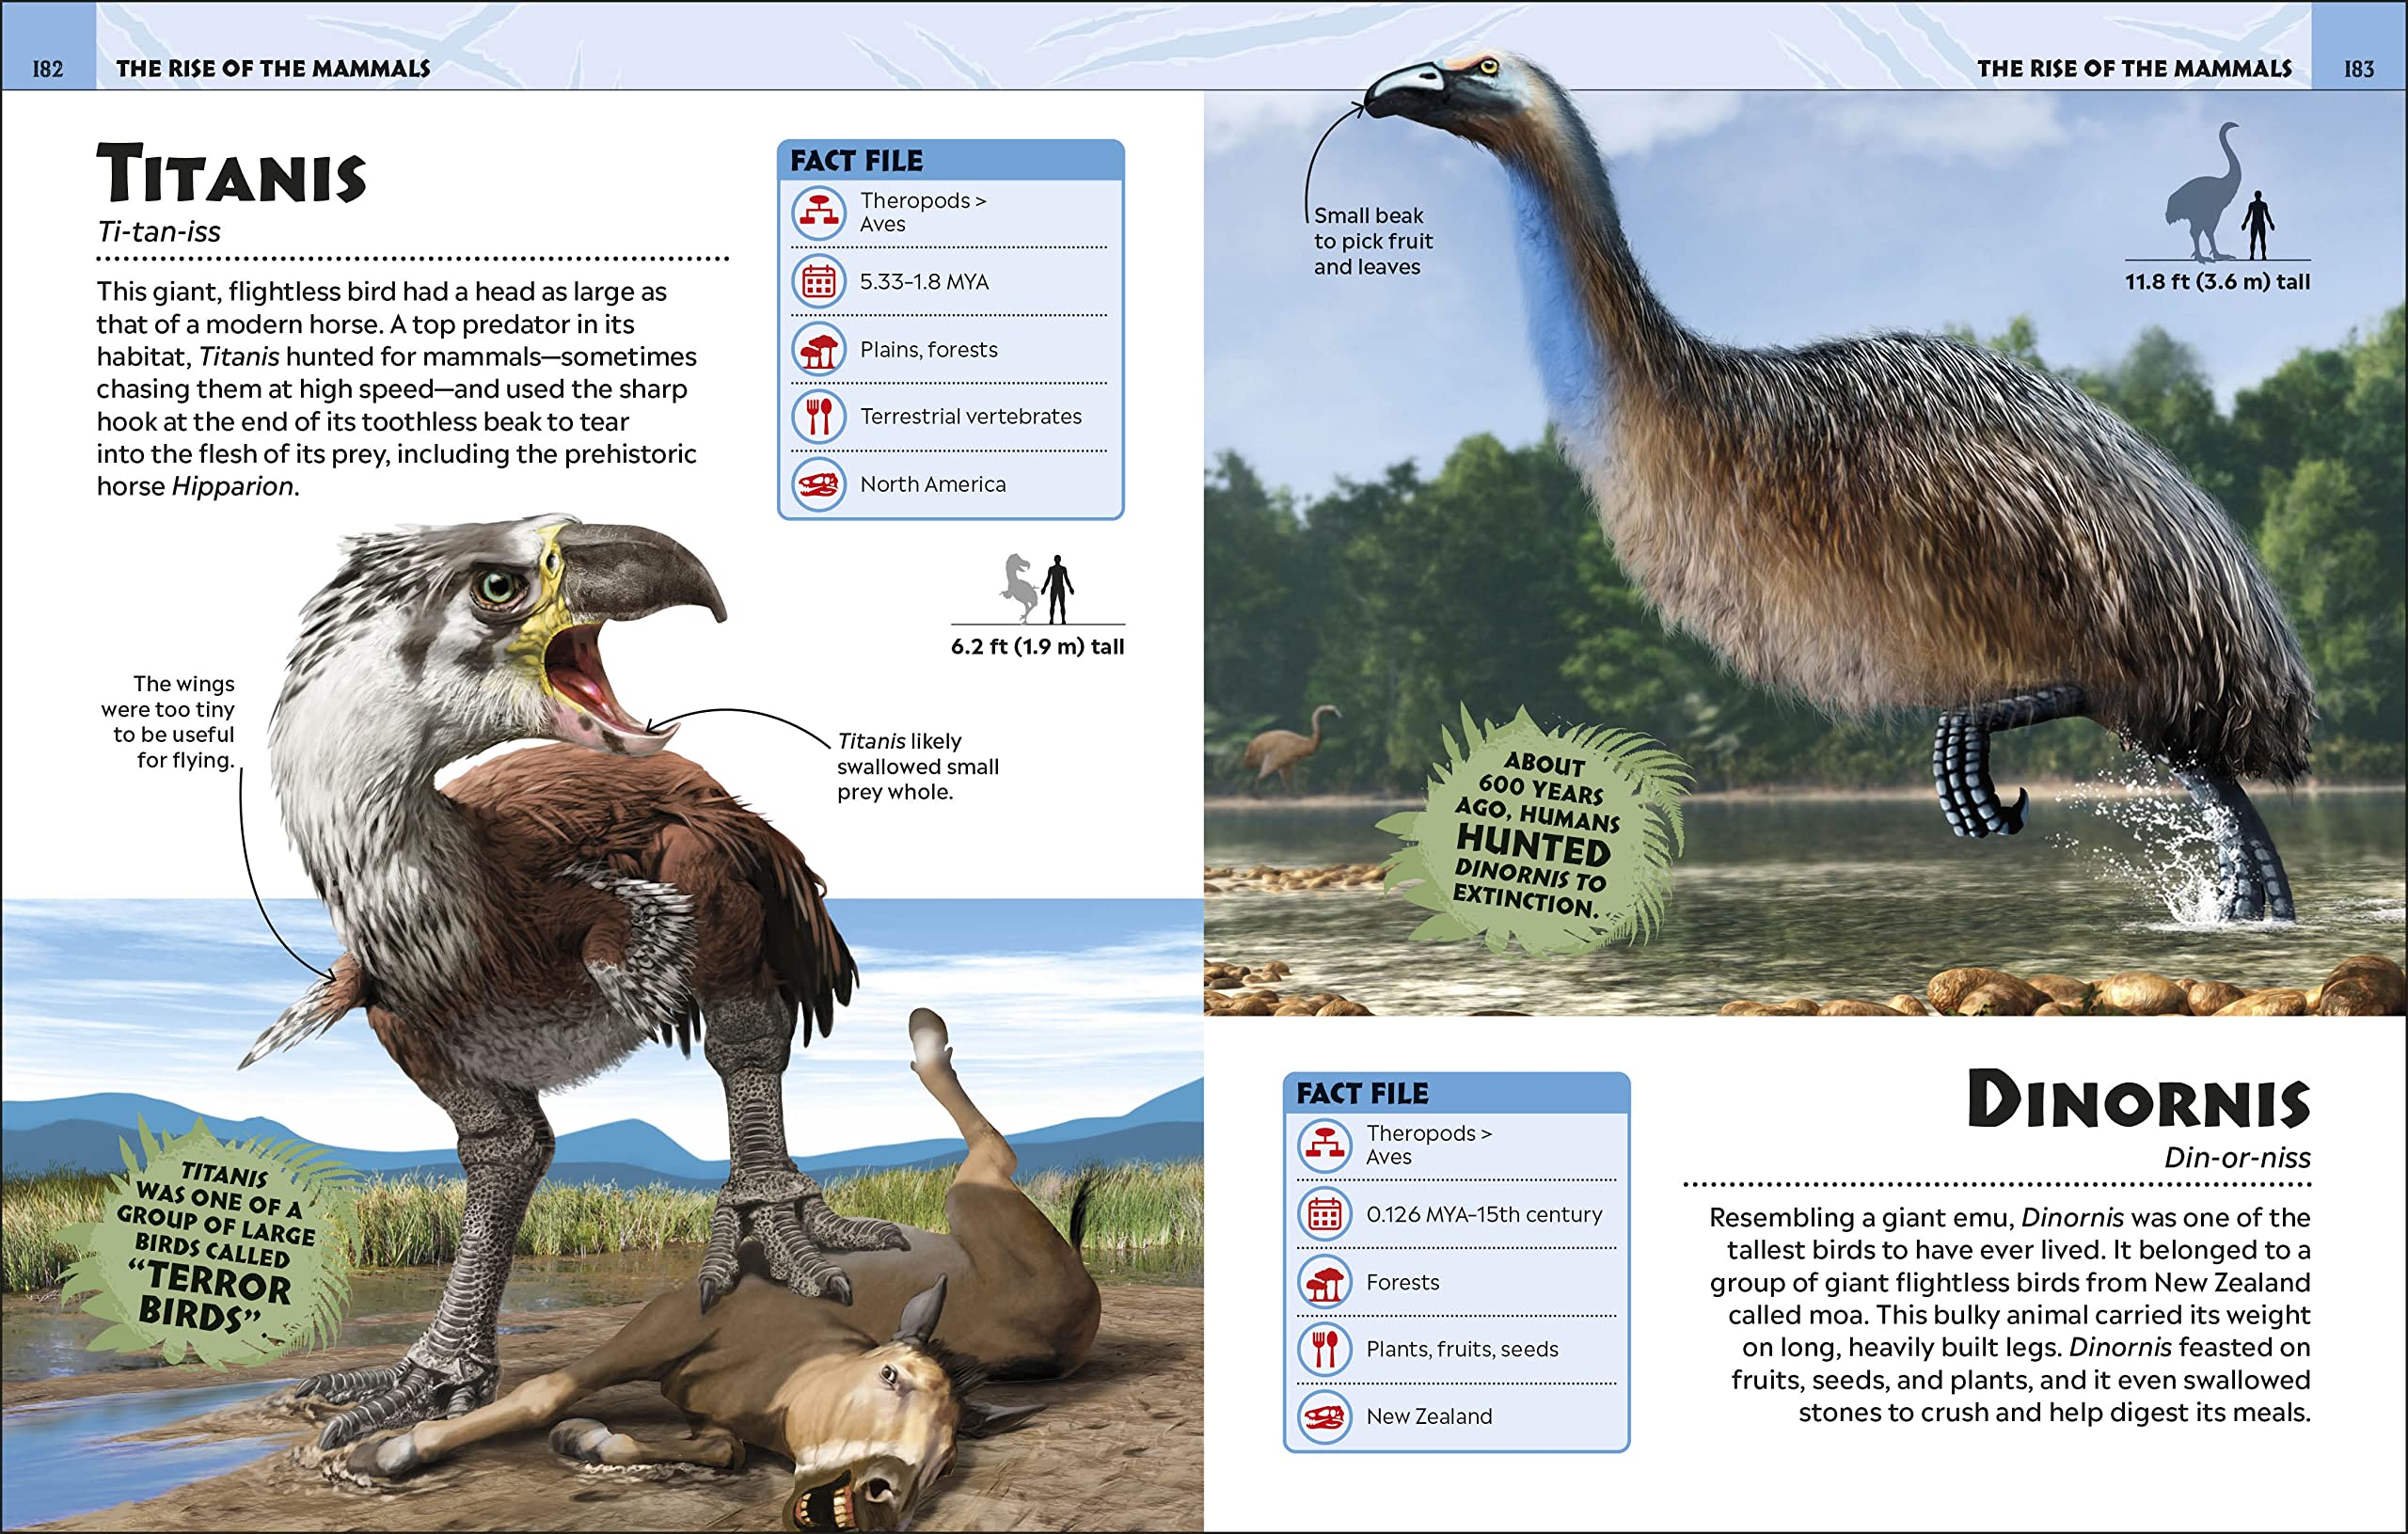Click the Titanis bird silhouette in size comparison
This screenshot has width=2408, height=1534.
click(x=1019, y=587)
